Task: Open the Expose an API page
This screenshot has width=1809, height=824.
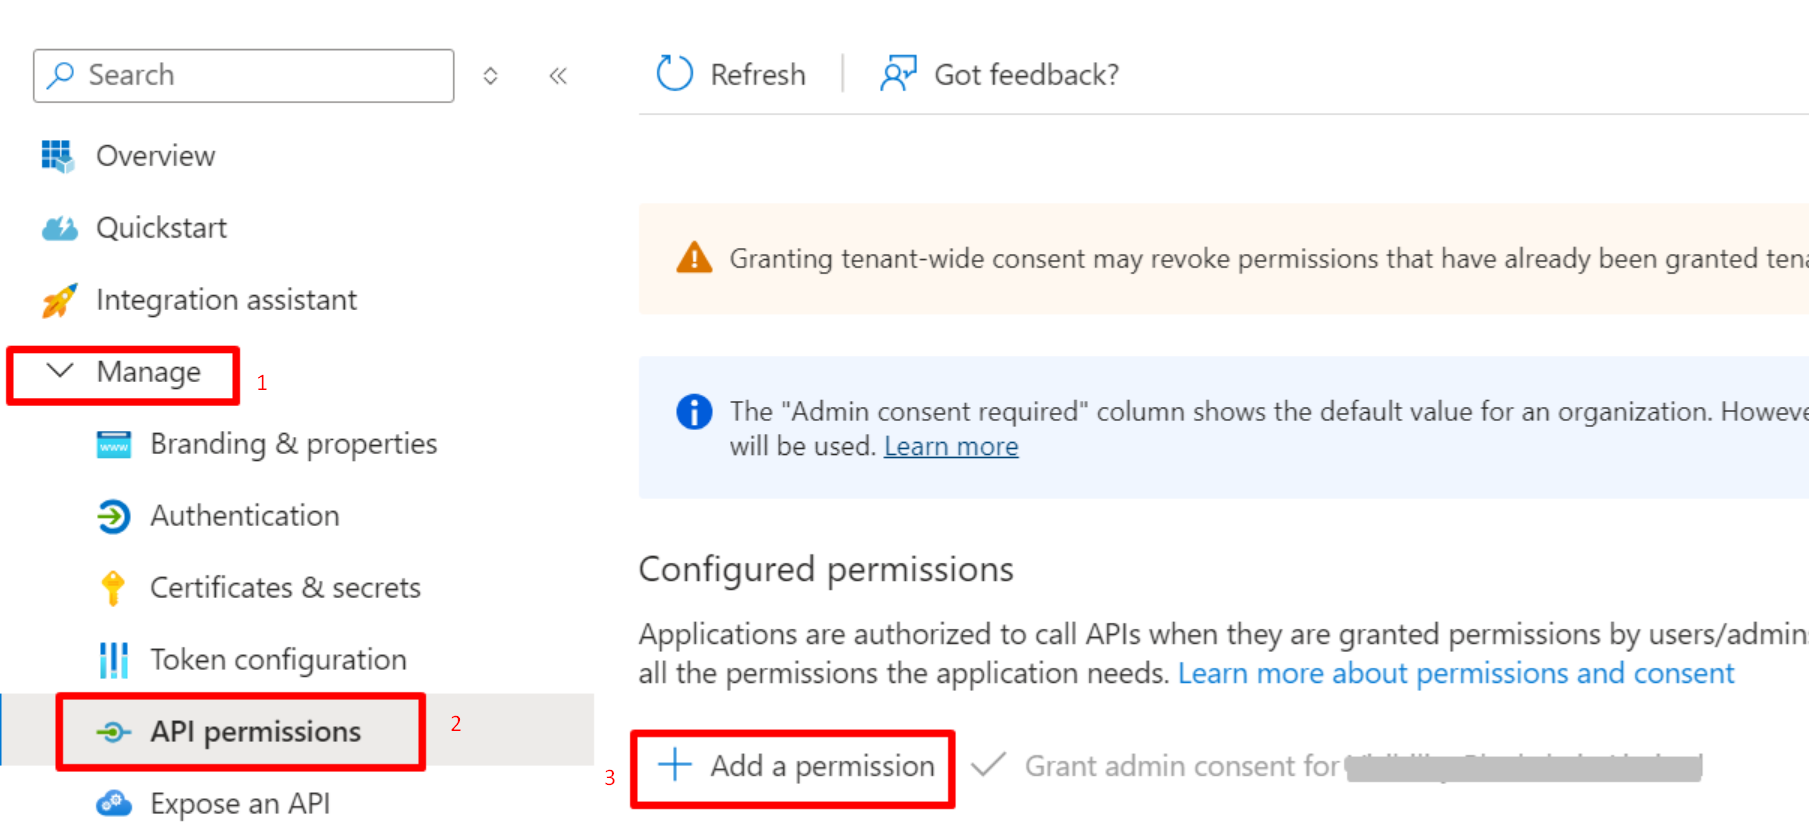Action: 240,803
